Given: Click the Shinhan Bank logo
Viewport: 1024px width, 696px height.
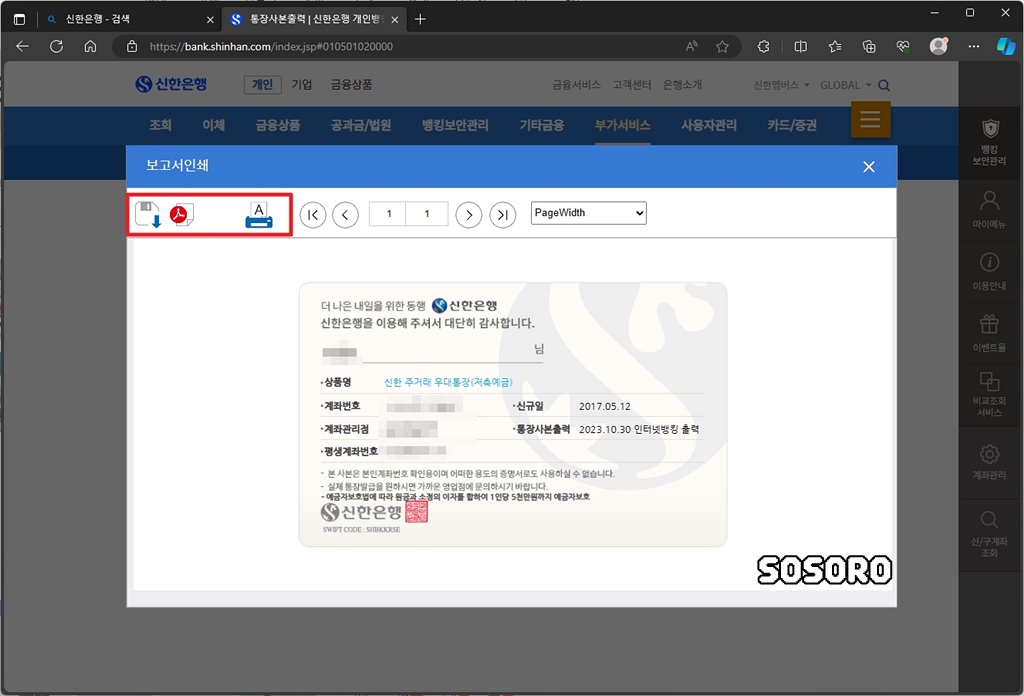Looking at the screenshot, I should [171, 84].
